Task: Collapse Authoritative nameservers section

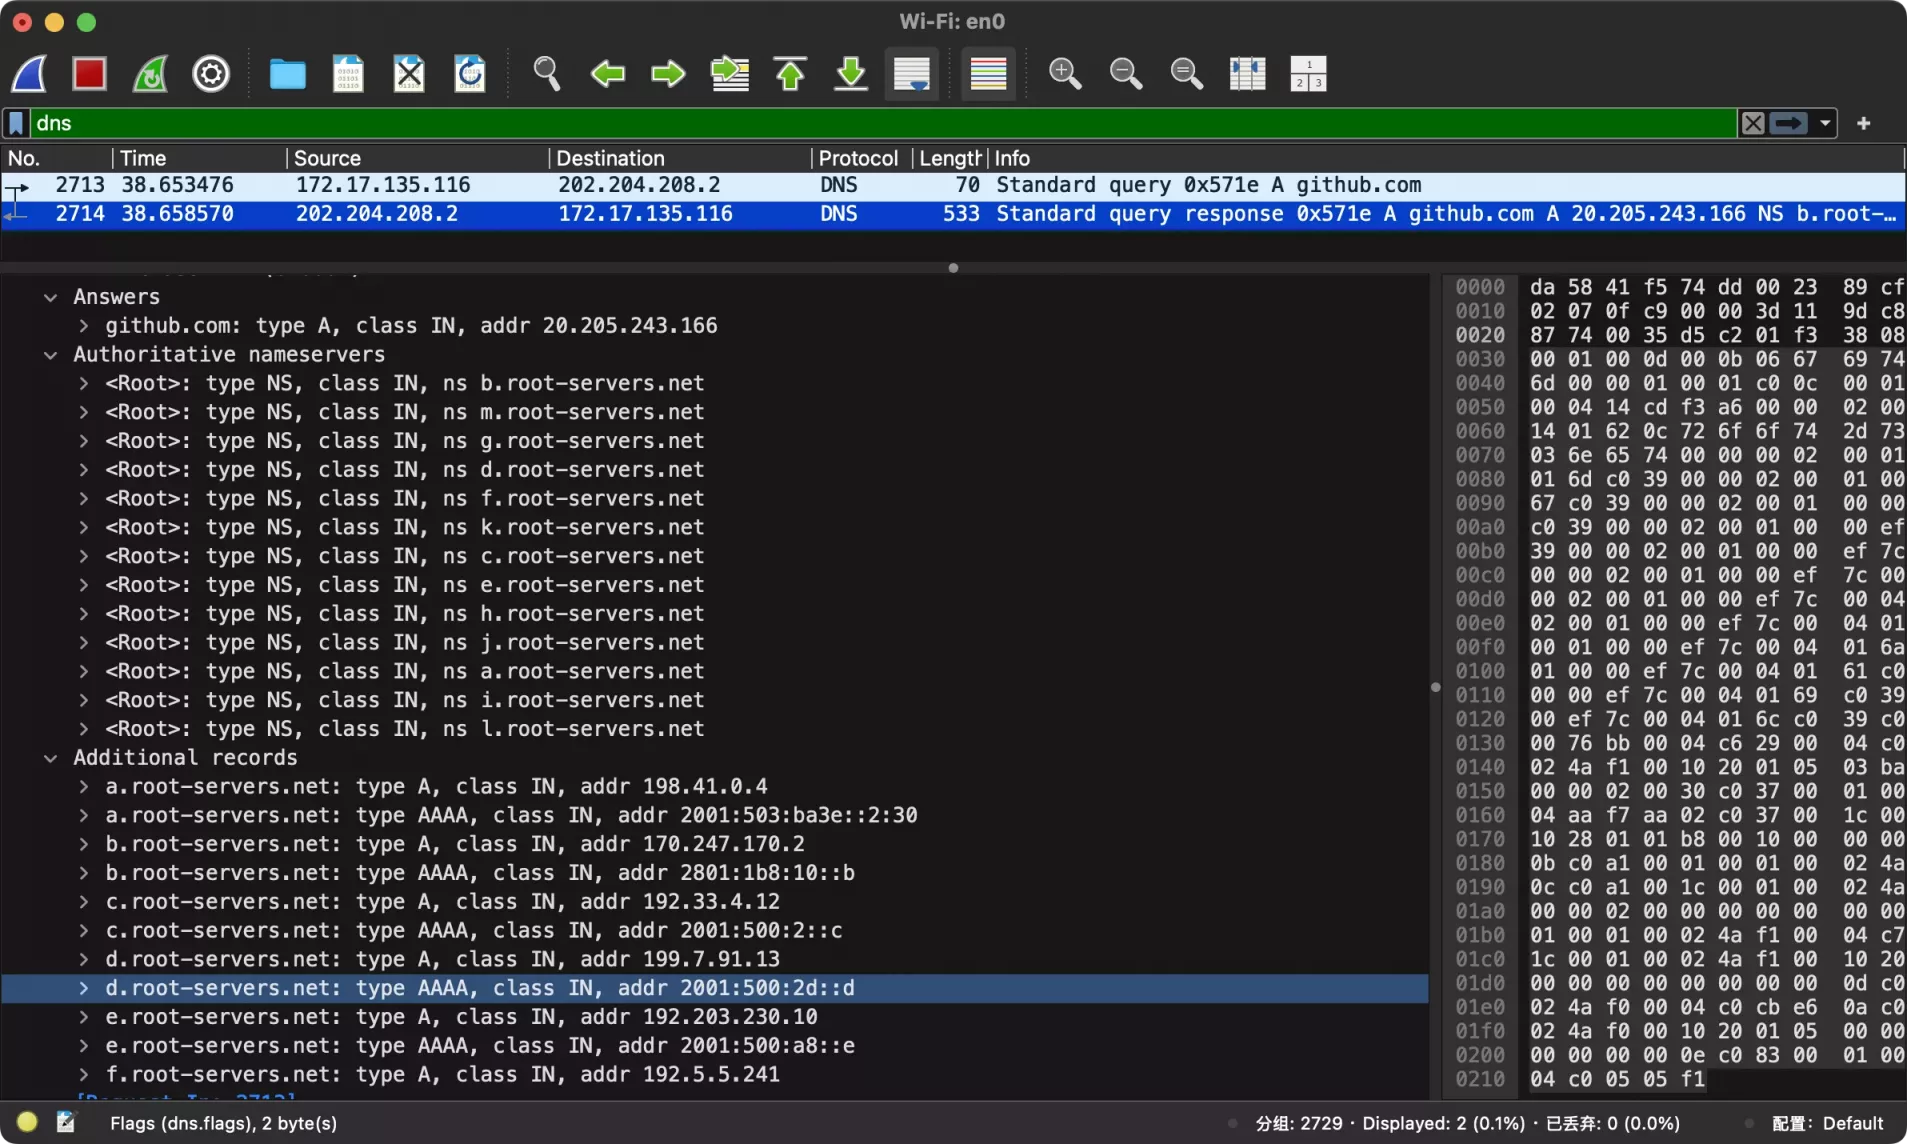Action: click(50, 355)
